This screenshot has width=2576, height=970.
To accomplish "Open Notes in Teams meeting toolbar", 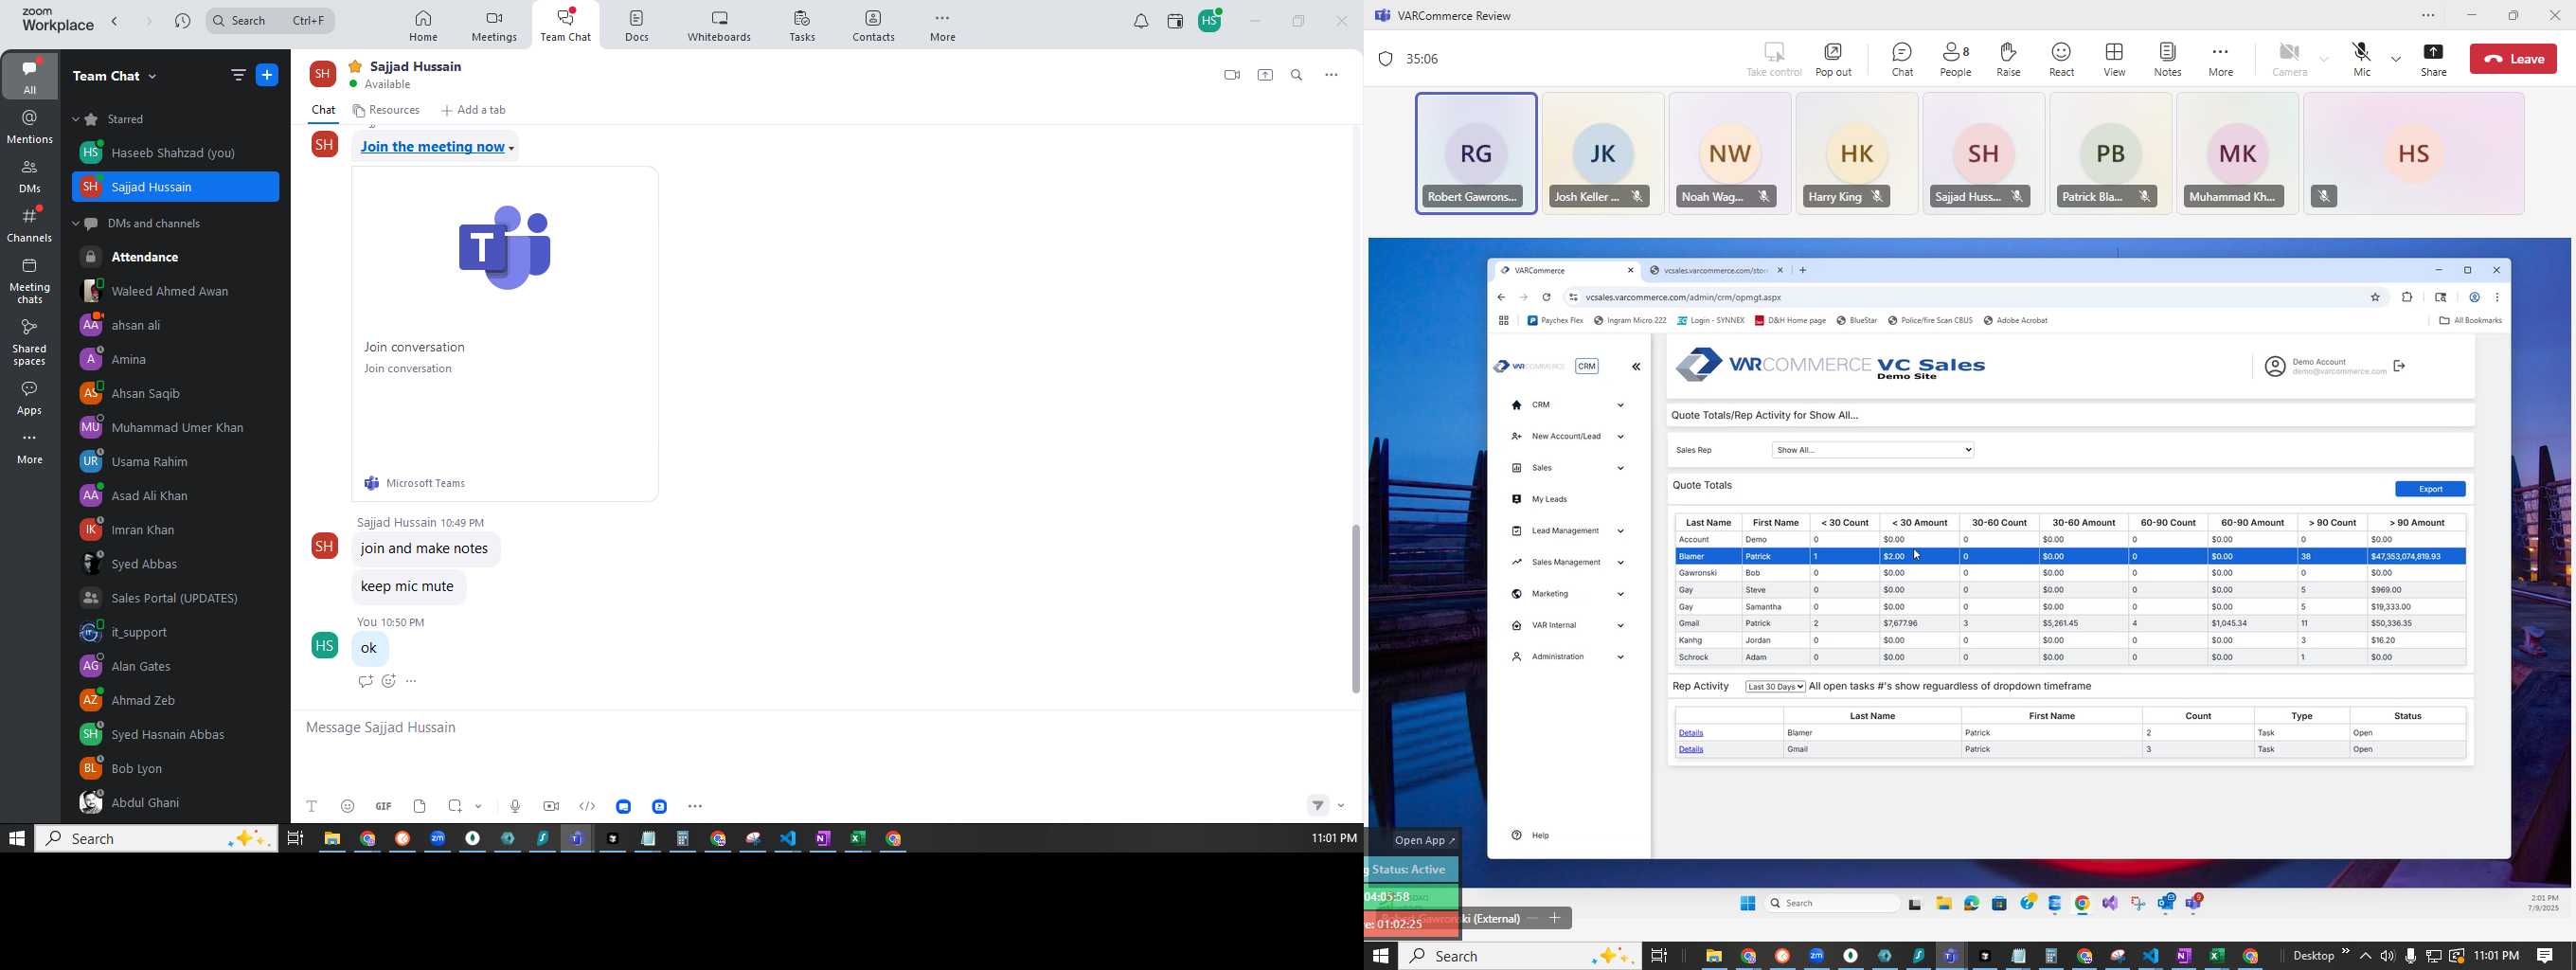I will click(2168, 59).
